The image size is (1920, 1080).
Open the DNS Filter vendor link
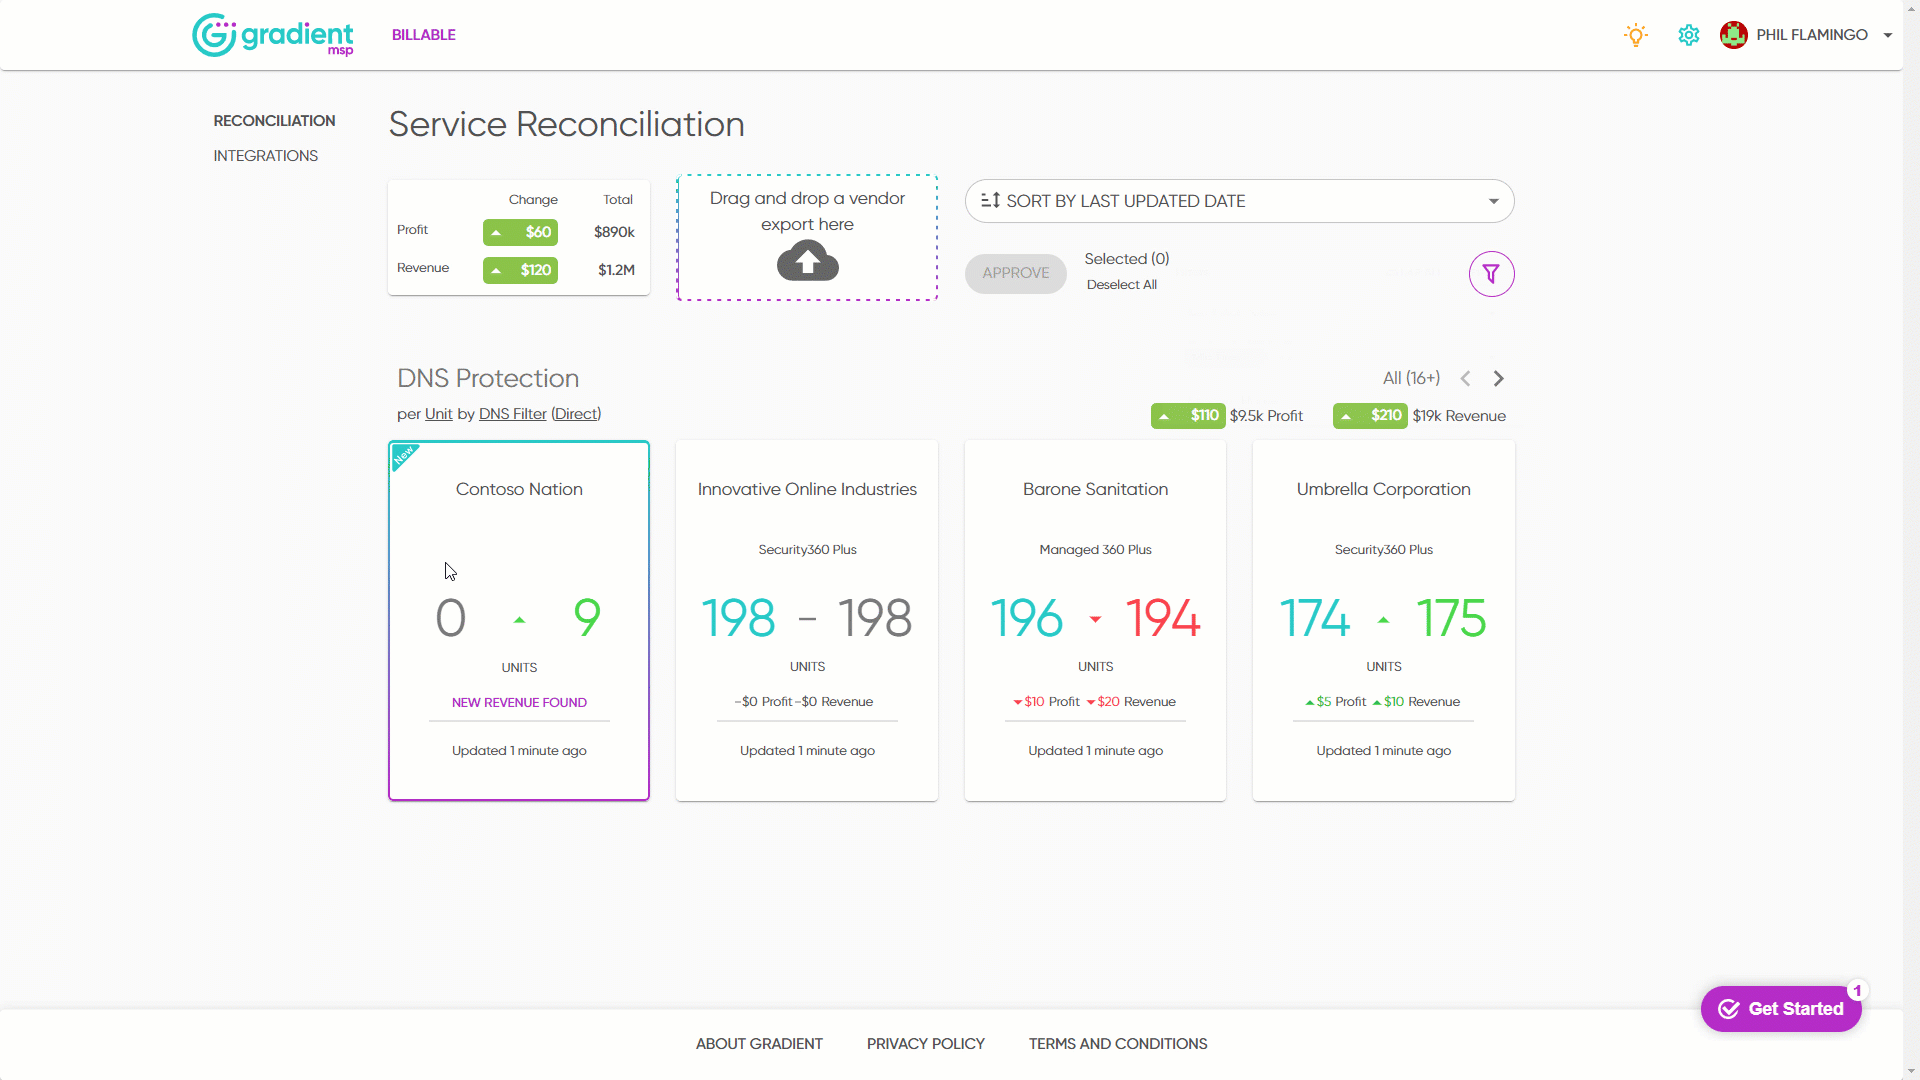point(512,414)
